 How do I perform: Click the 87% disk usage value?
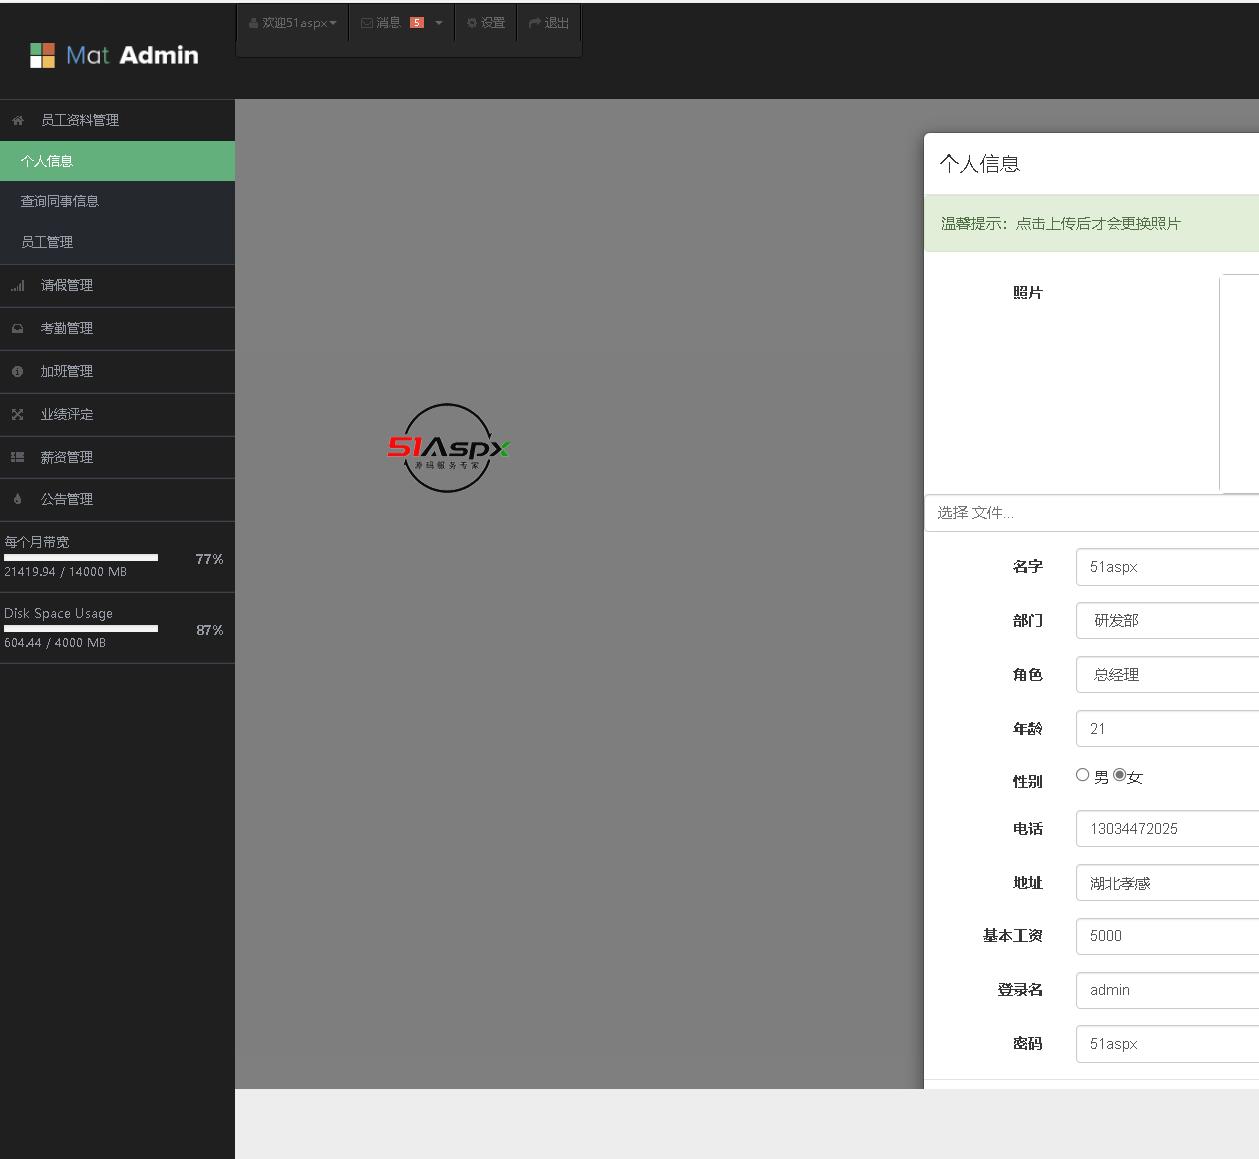click(x=209, y=630)
